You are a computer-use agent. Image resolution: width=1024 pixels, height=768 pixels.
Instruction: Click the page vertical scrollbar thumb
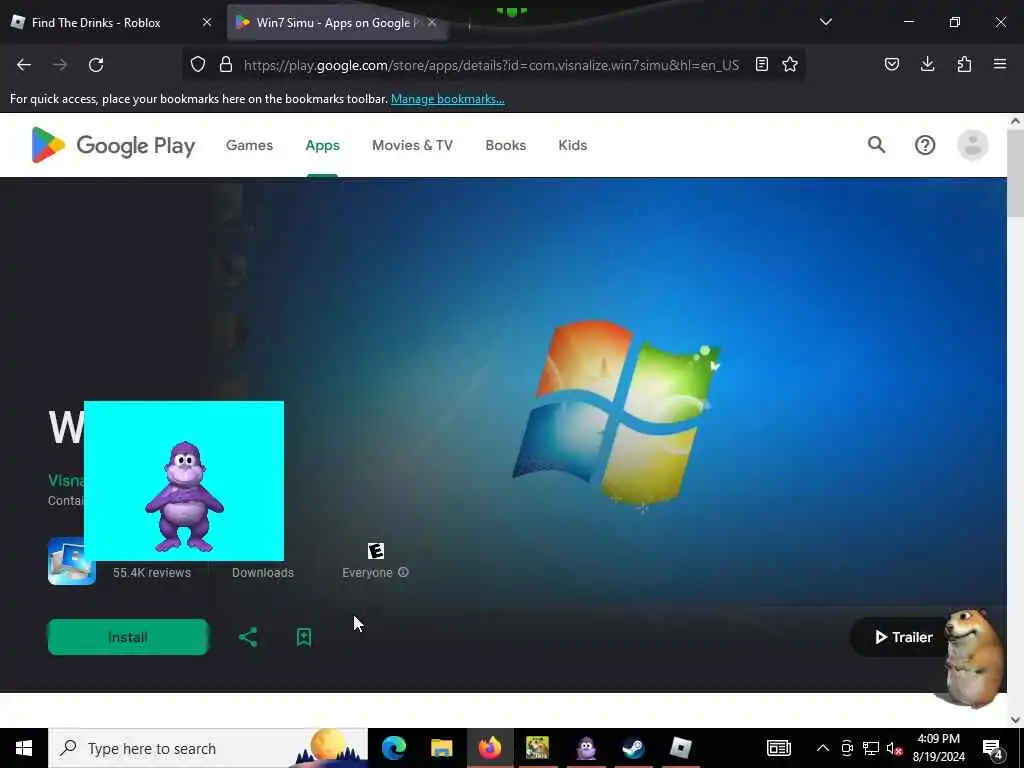pyautogui.click(x=1016, y=172)
